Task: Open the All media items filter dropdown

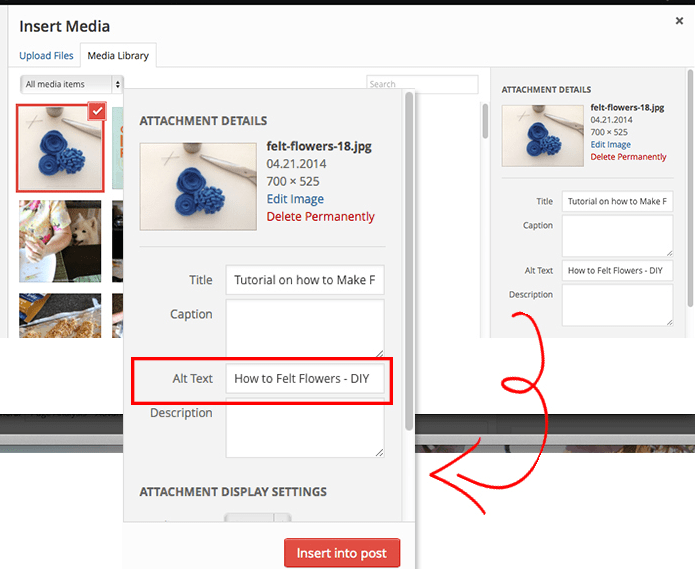Action: click(72, 84)
